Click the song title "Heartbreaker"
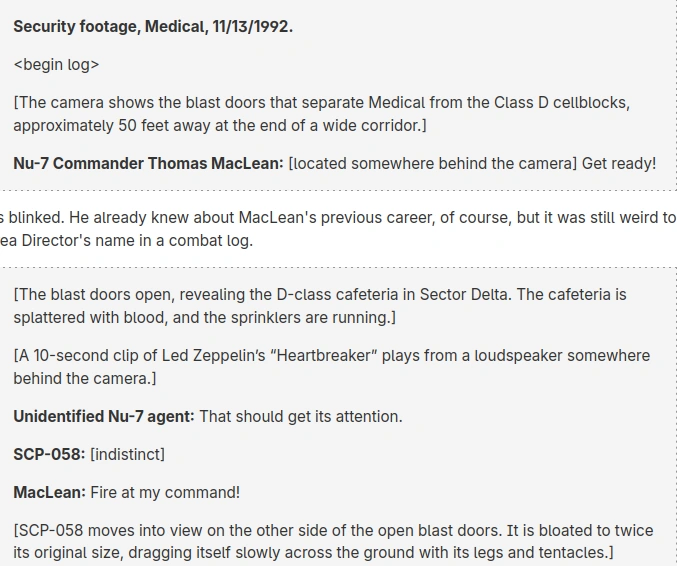The width and height of the screenshot is (677, 566). tap(331, 356)
